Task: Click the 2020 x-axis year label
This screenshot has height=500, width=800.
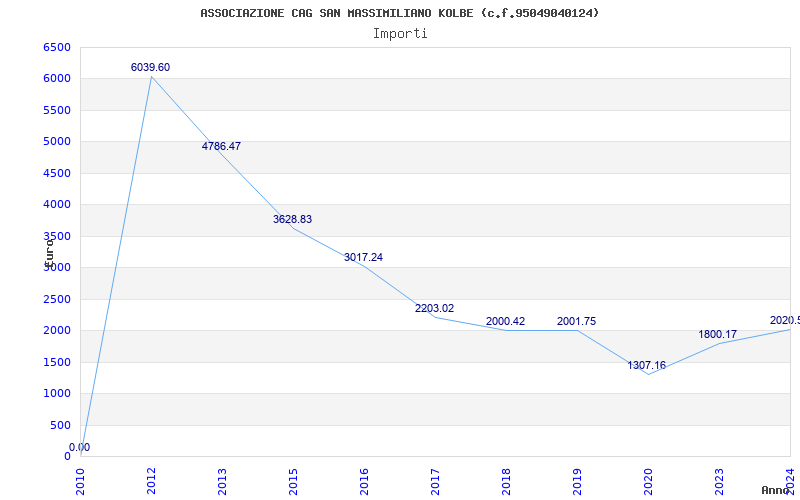Action: [x=648, y=482]
